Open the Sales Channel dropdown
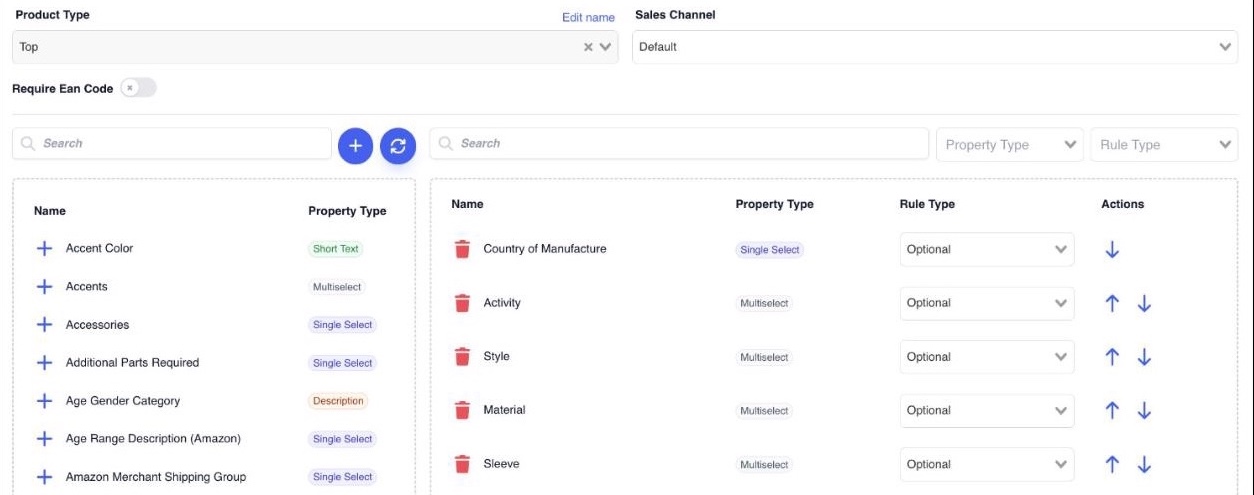The image size is (1254, 495). 935,47
